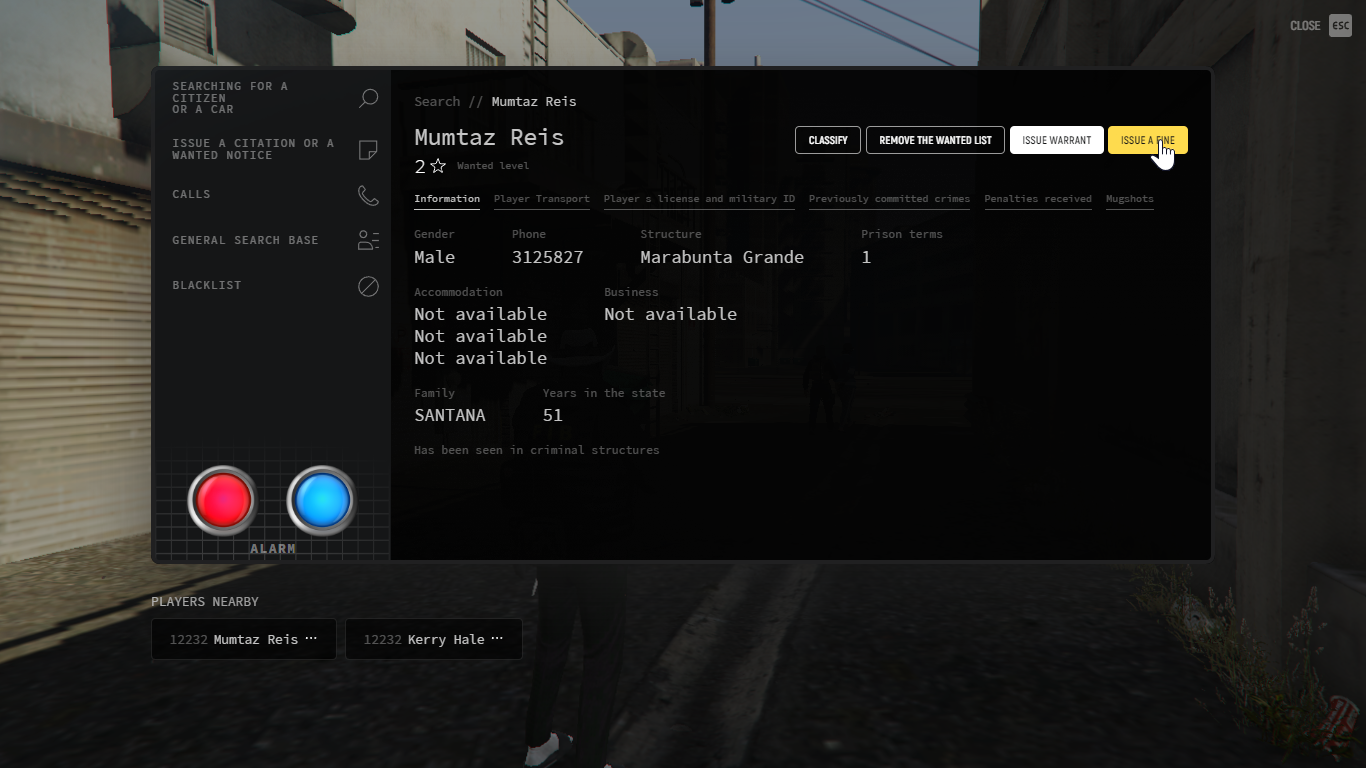Click the Players Nearby heading

pos(205,602)
